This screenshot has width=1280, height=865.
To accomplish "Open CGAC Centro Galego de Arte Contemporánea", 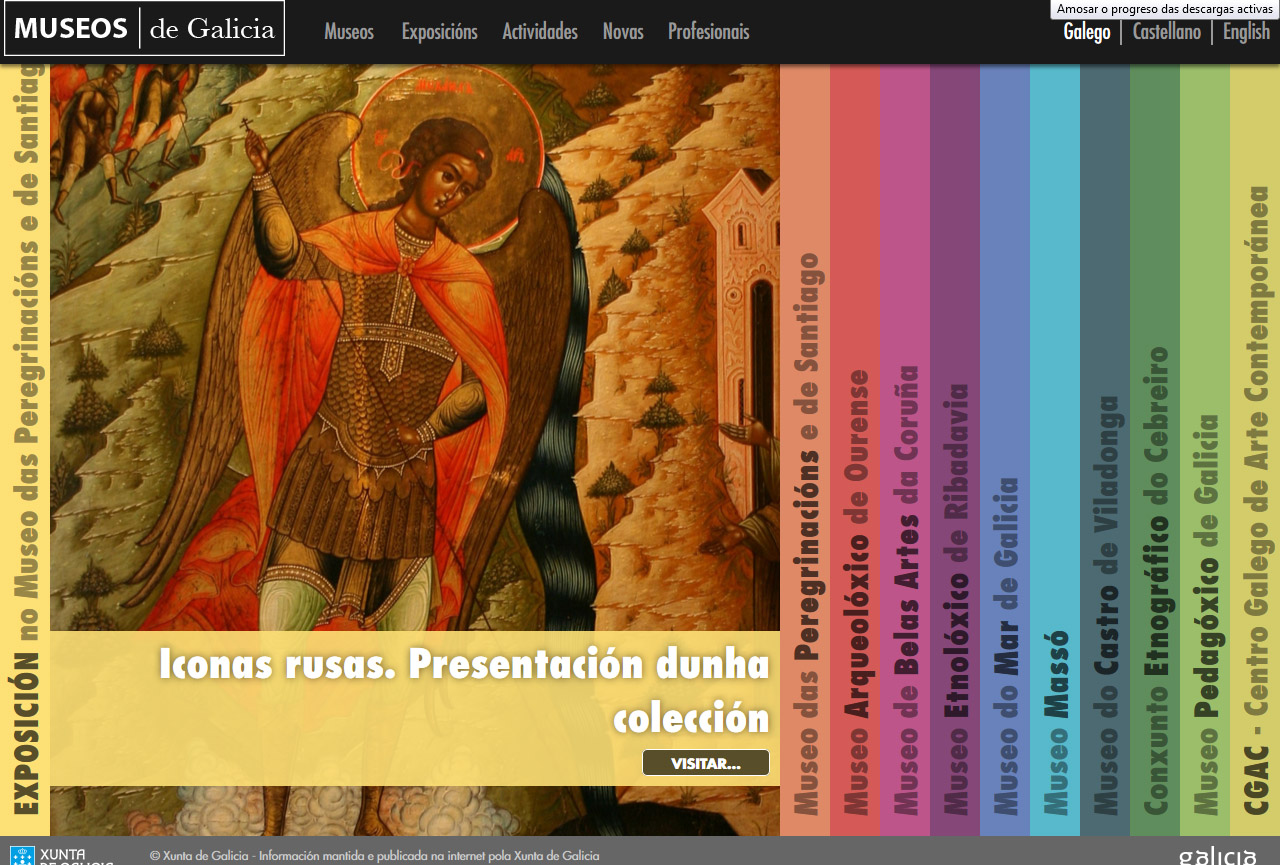I will point(1255,450).
